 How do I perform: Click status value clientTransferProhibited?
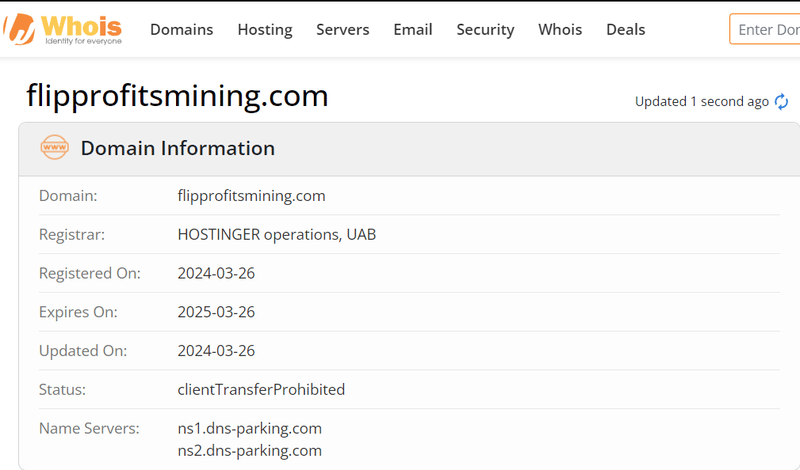click(x=261, y=389)
